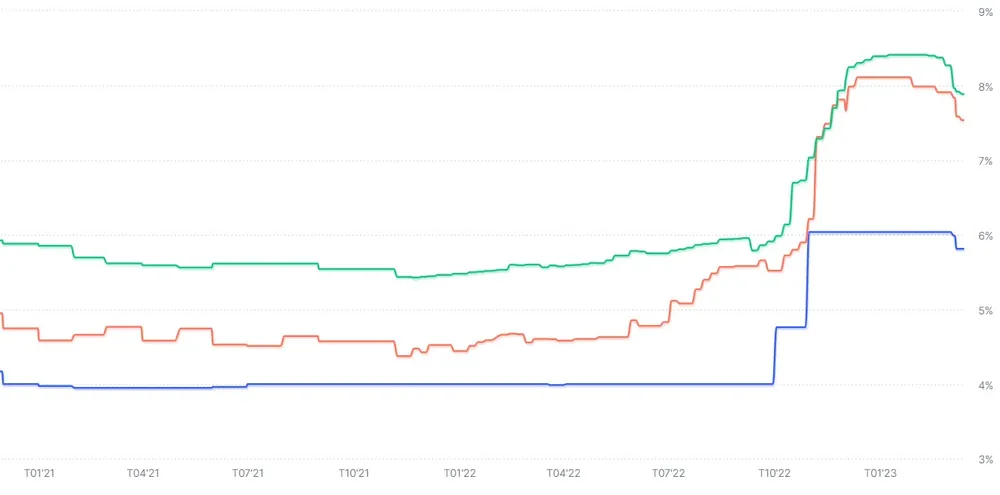Select the 7% y-axis label
1000x495 pixels.
coord(985,161)
